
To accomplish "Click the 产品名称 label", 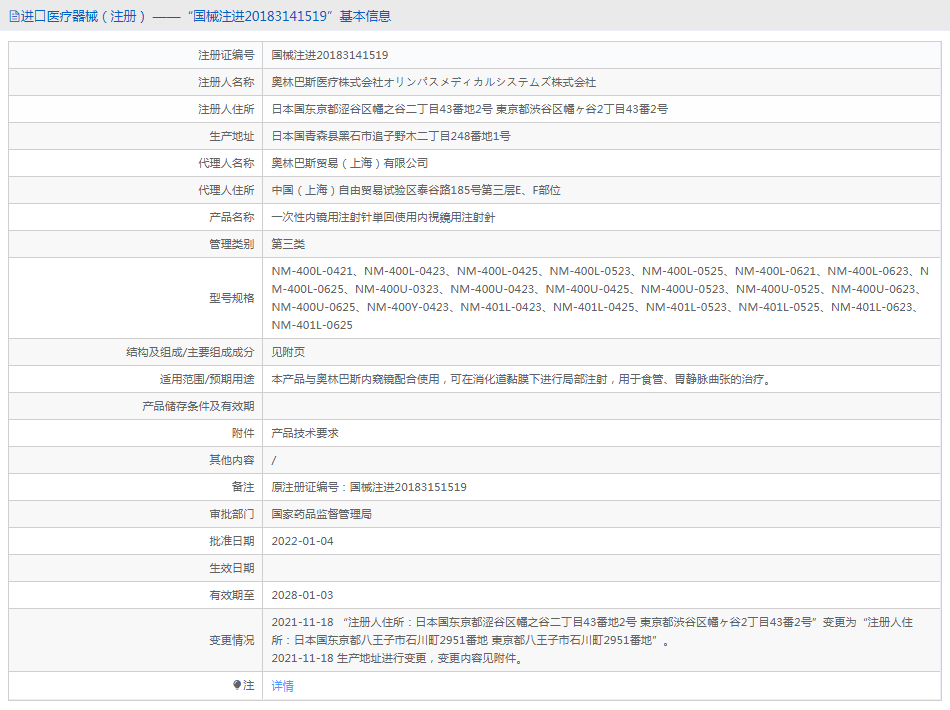I will (231, 217).
